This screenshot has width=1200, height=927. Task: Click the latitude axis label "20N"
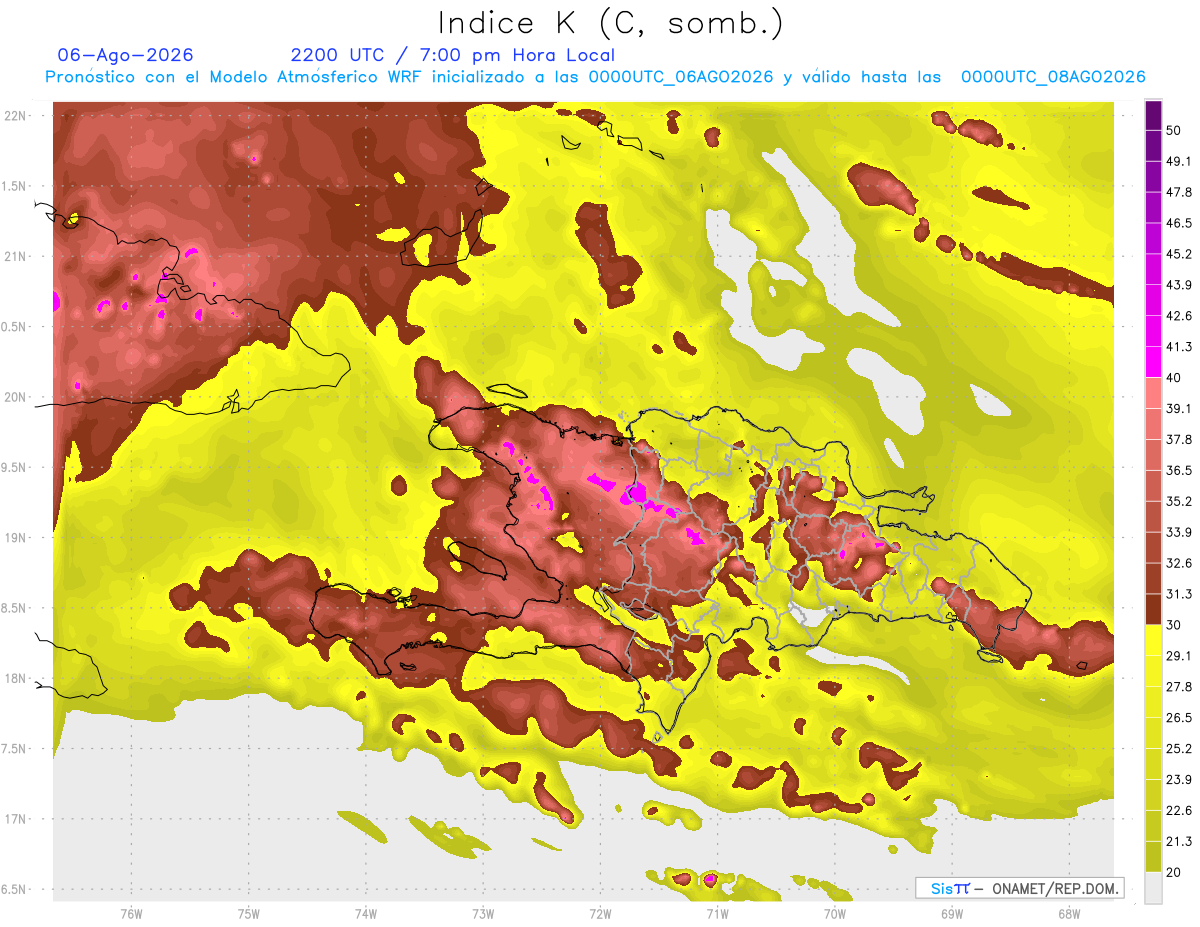point(15,397)
